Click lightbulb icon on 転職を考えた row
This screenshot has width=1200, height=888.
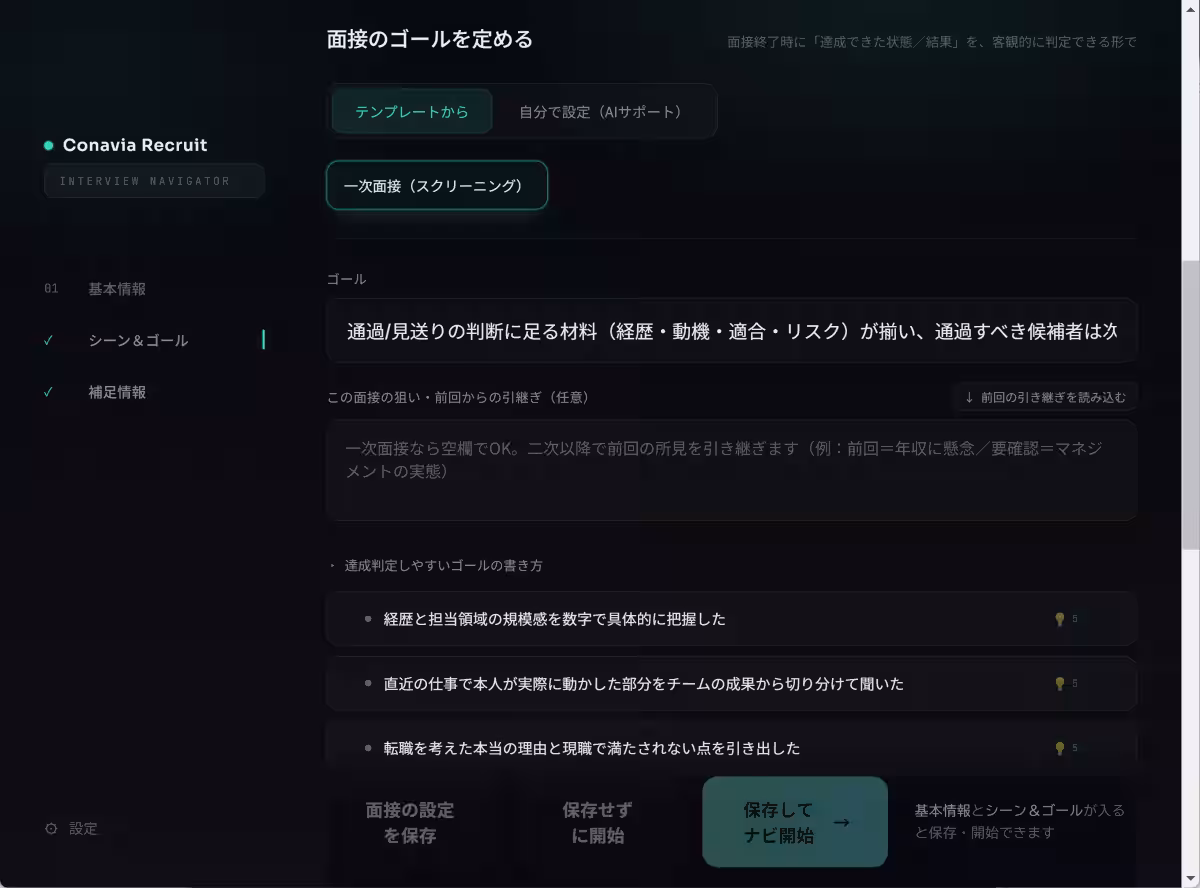tap(1060, 748)
